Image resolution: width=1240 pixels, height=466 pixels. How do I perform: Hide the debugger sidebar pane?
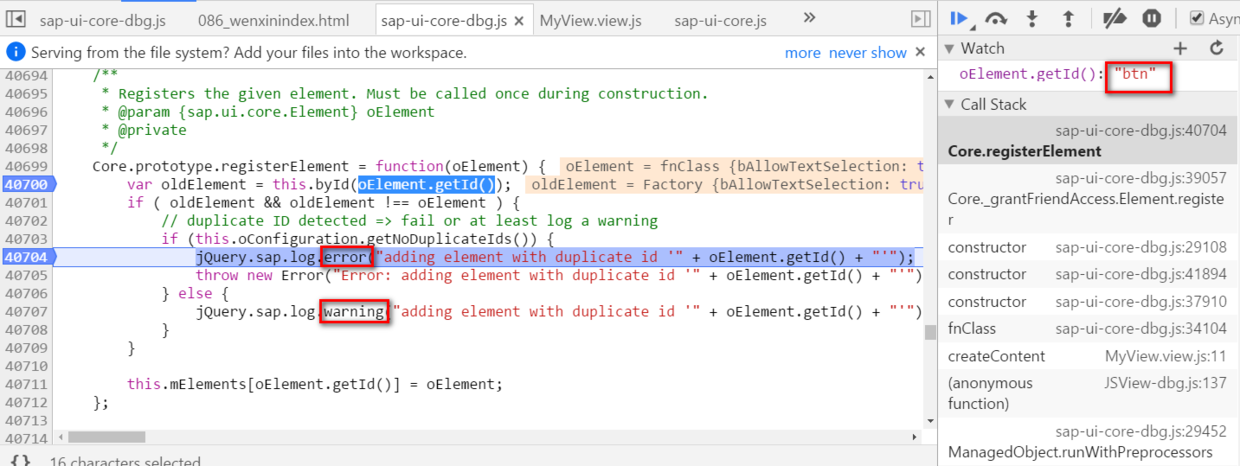click(x=920, y=19)
